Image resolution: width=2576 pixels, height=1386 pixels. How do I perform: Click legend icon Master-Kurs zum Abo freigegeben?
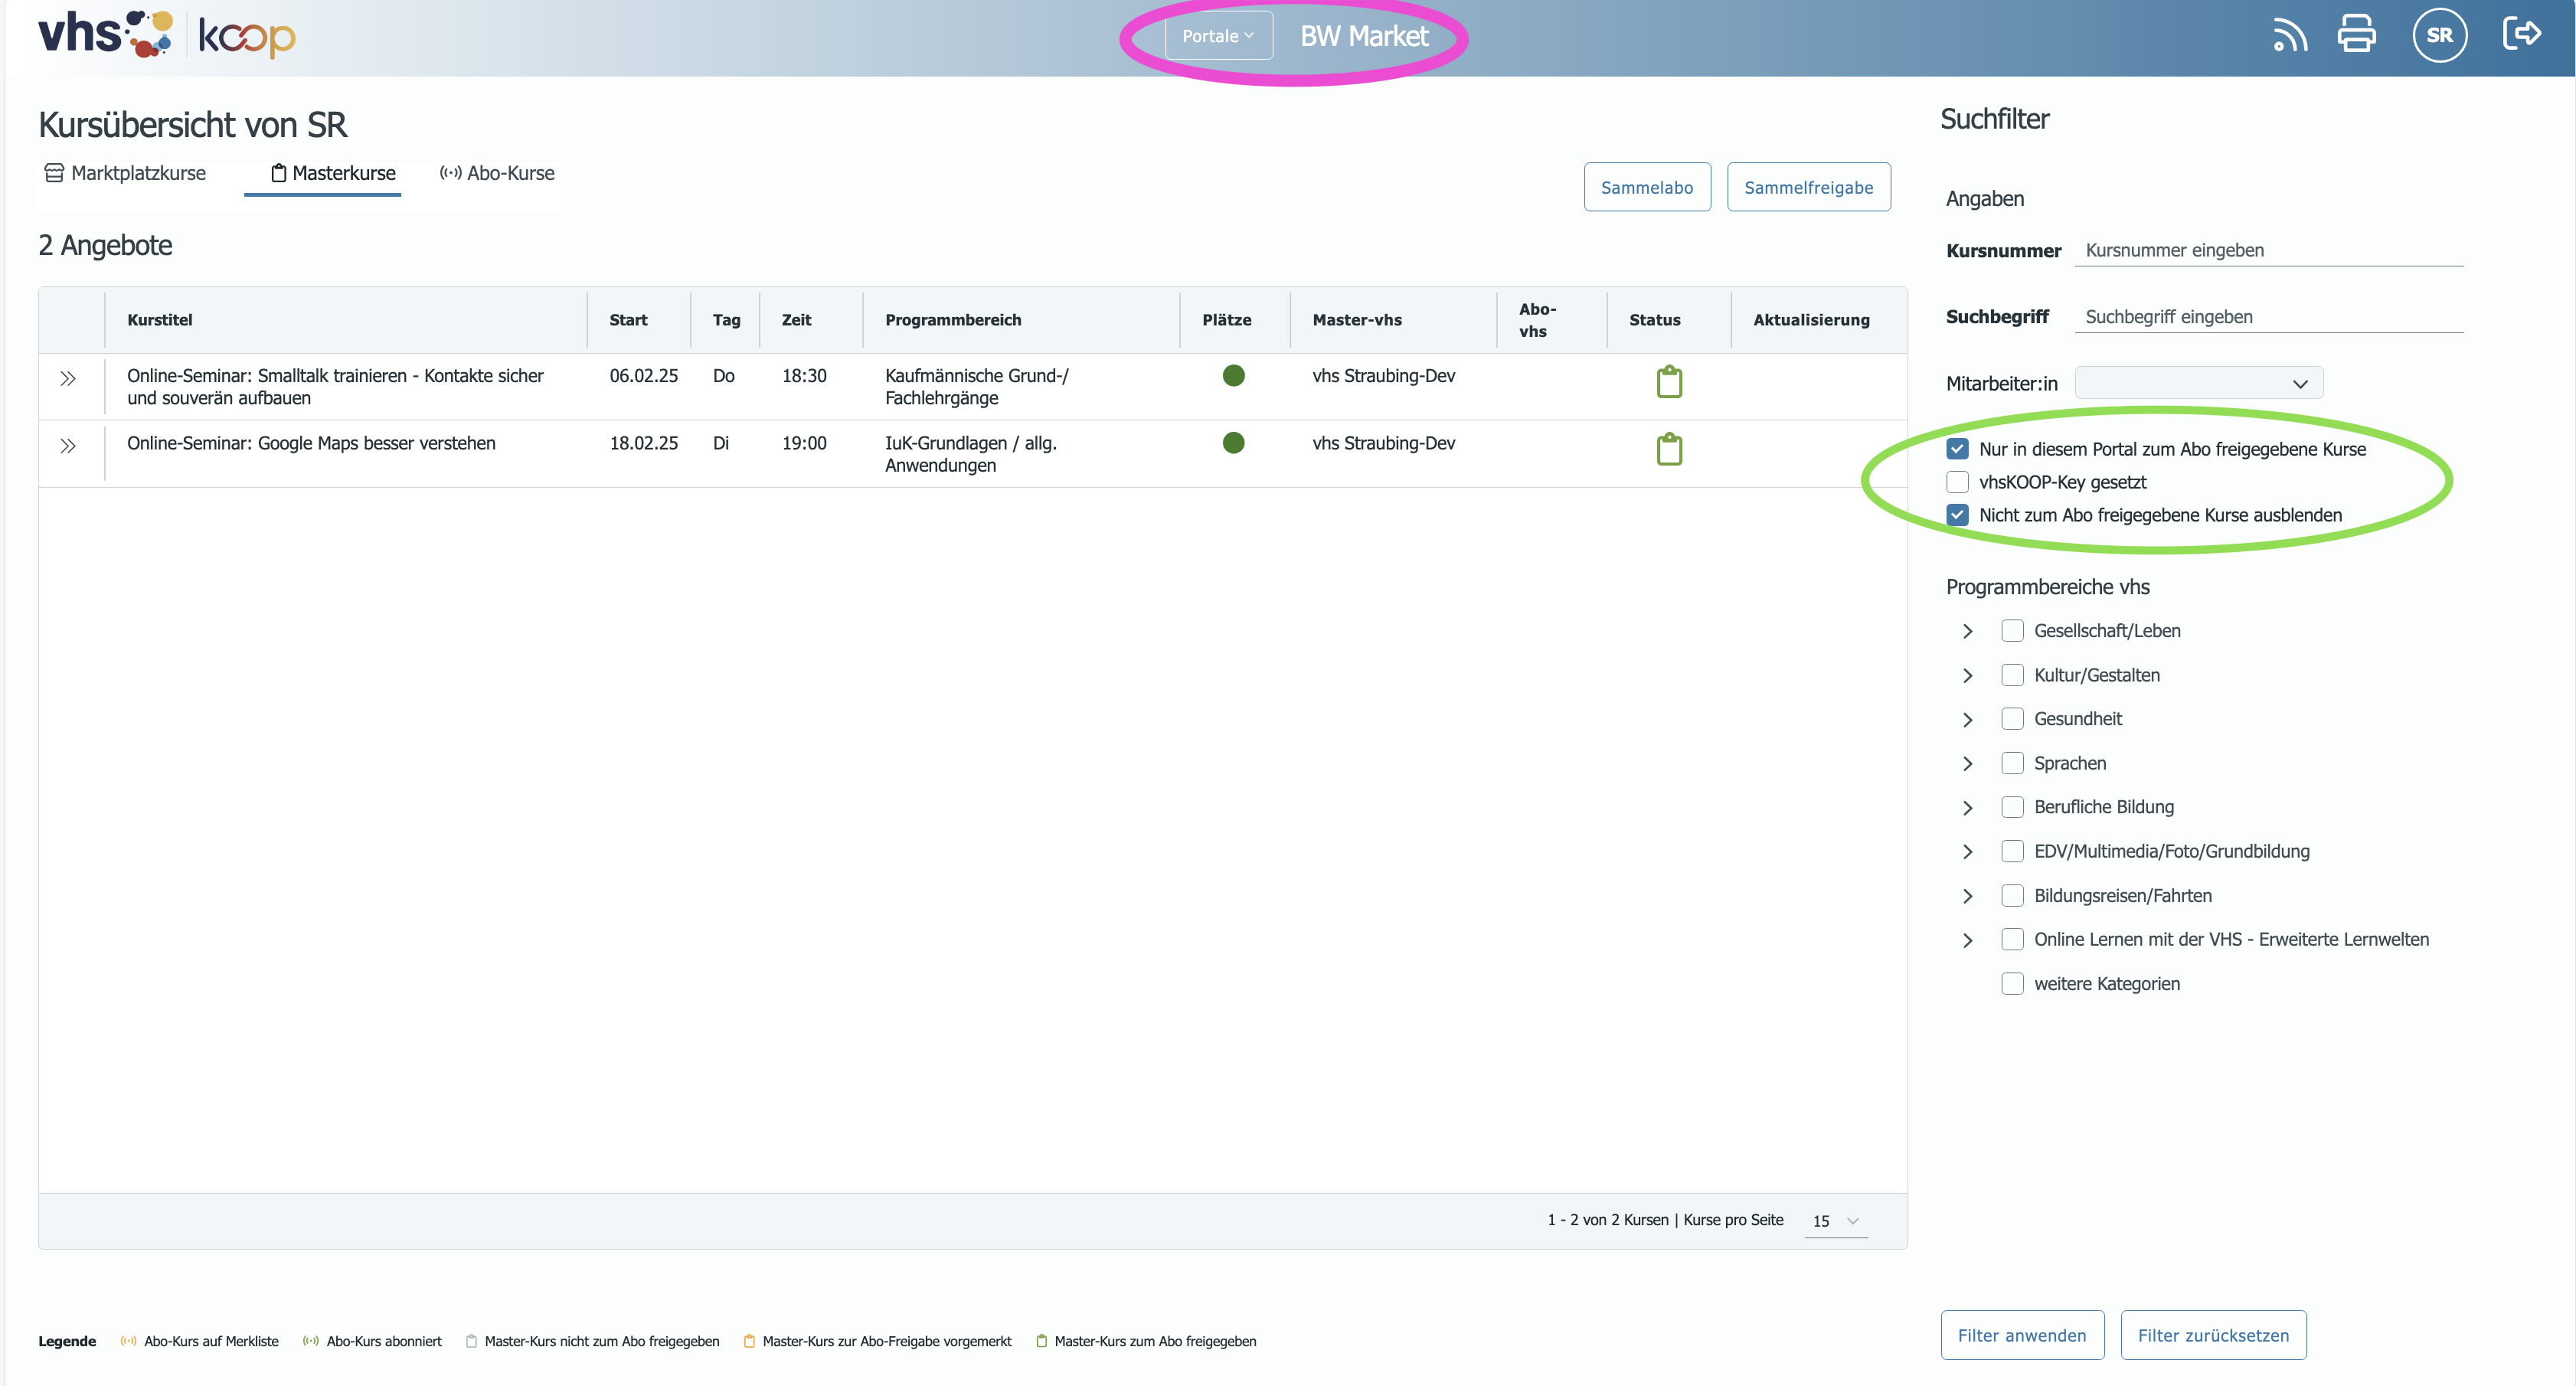pyautogui.click(x=1041, y=1341)
